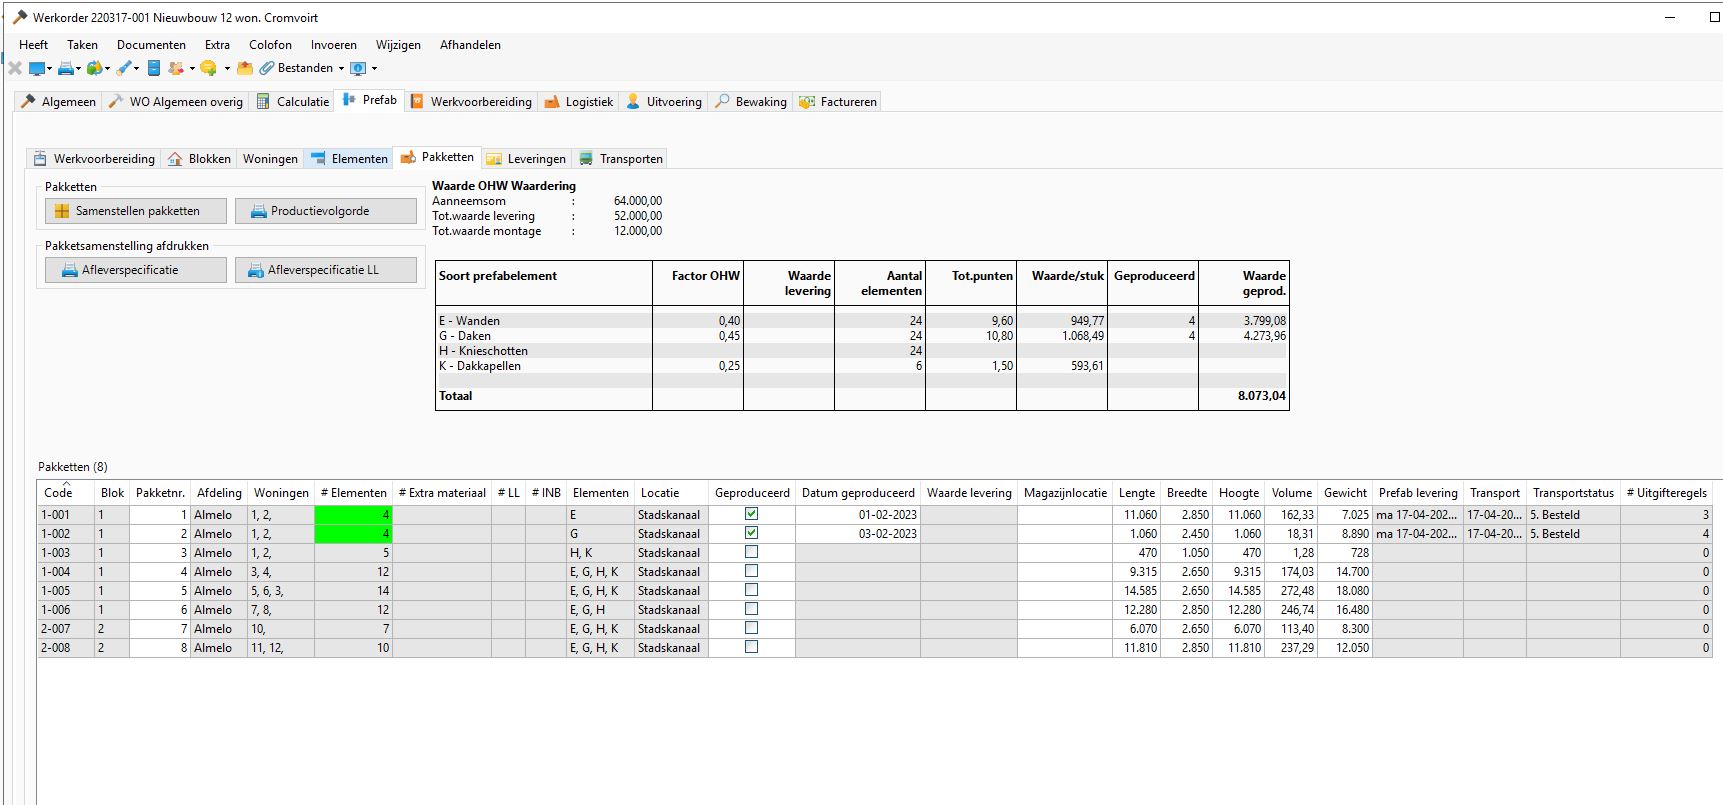1723x805 pixels.
Task: Uncheck Geproduceerd for package 1-001
Action: click(752, 514)
